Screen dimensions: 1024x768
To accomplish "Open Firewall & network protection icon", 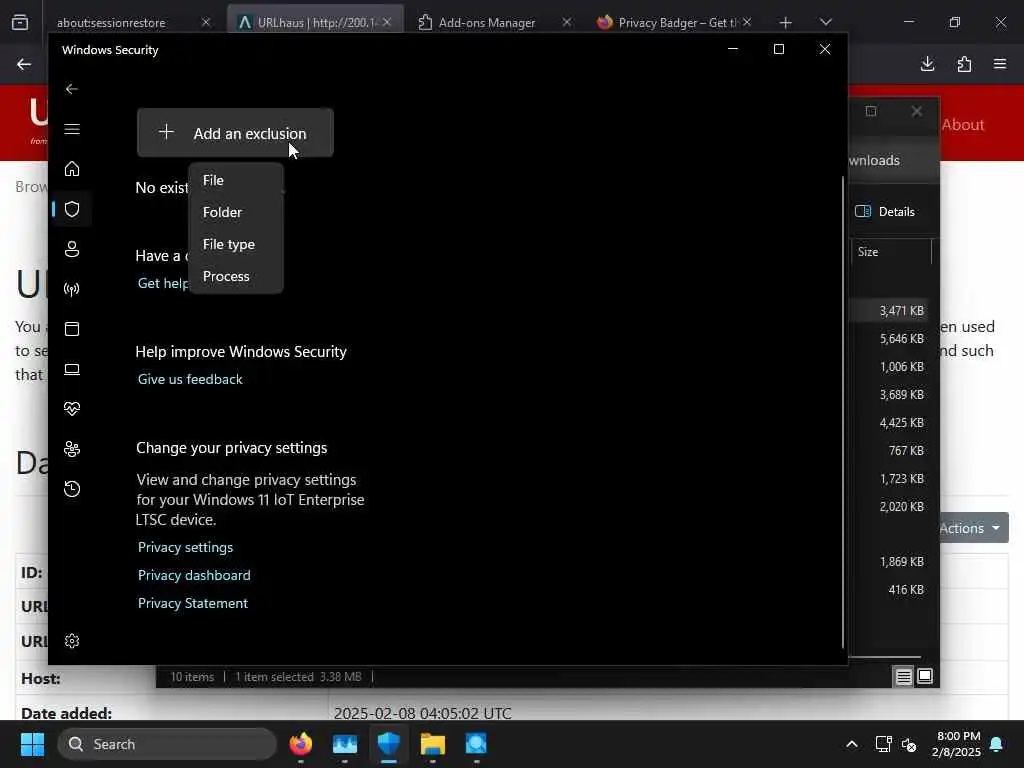I will click(72, 289).
